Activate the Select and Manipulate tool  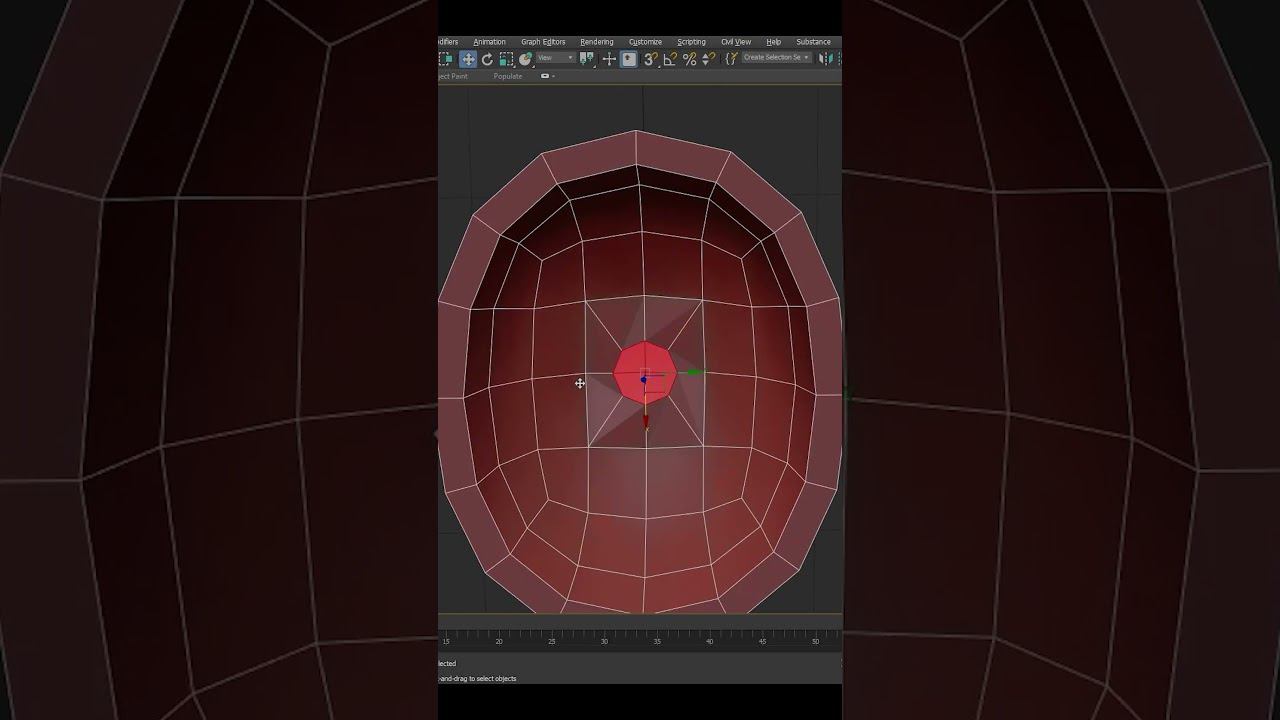609,59
